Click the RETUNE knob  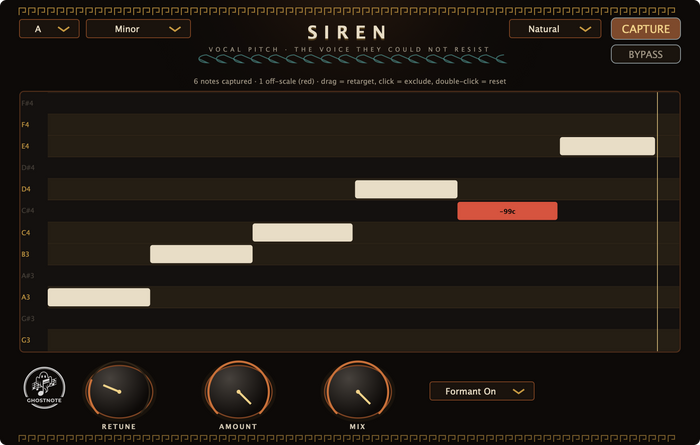(x=119, y=391)
